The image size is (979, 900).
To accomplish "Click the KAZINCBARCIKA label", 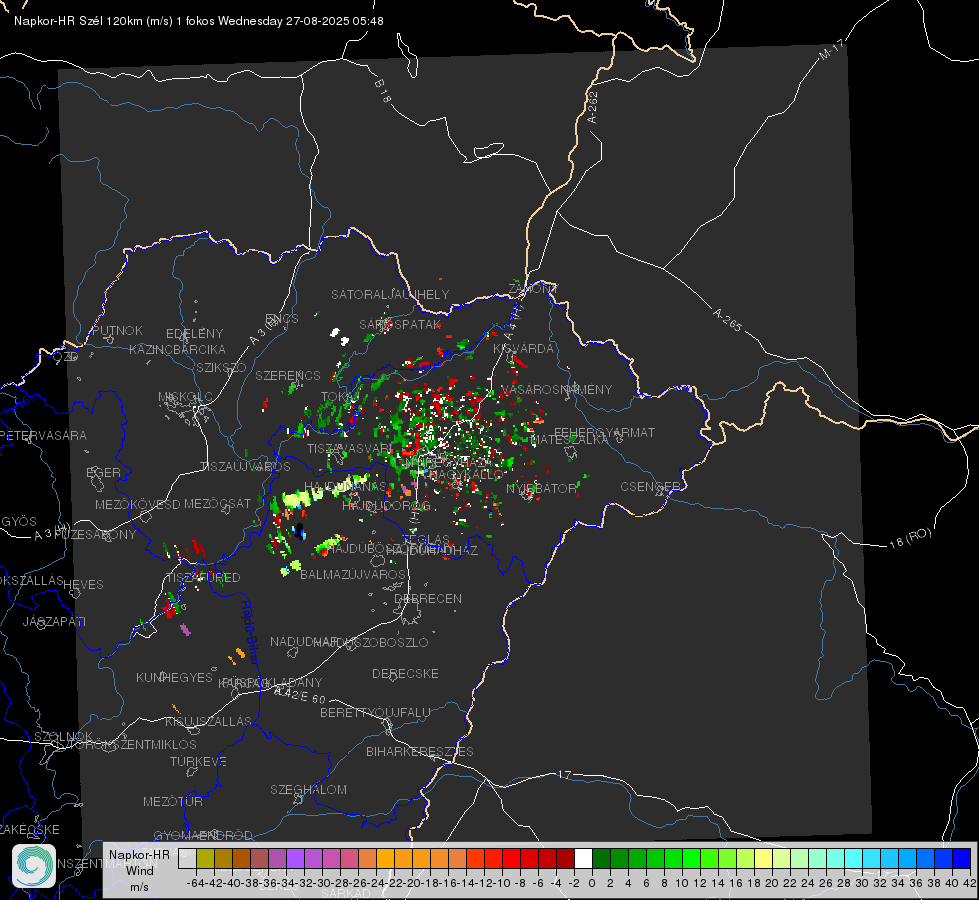I will tap(177, 350).
